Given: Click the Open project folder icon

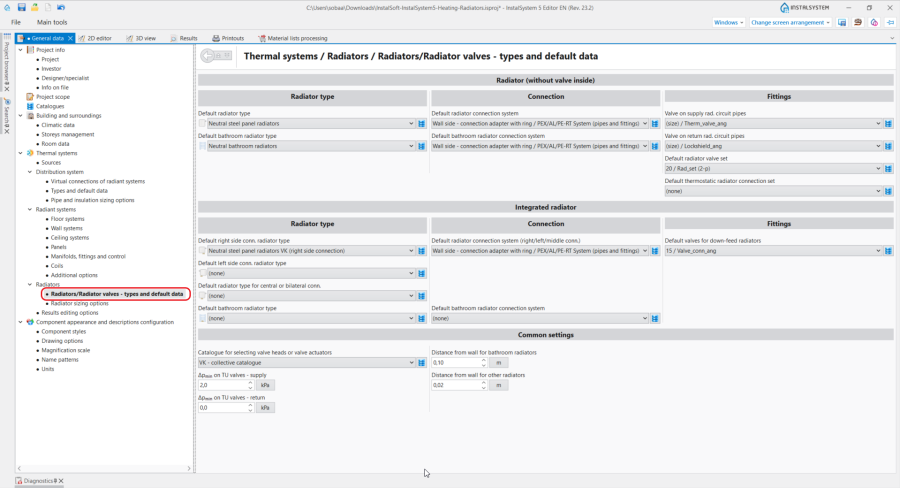Looking at the screenshot, I should pyautogui.click(x=34, y=7).
